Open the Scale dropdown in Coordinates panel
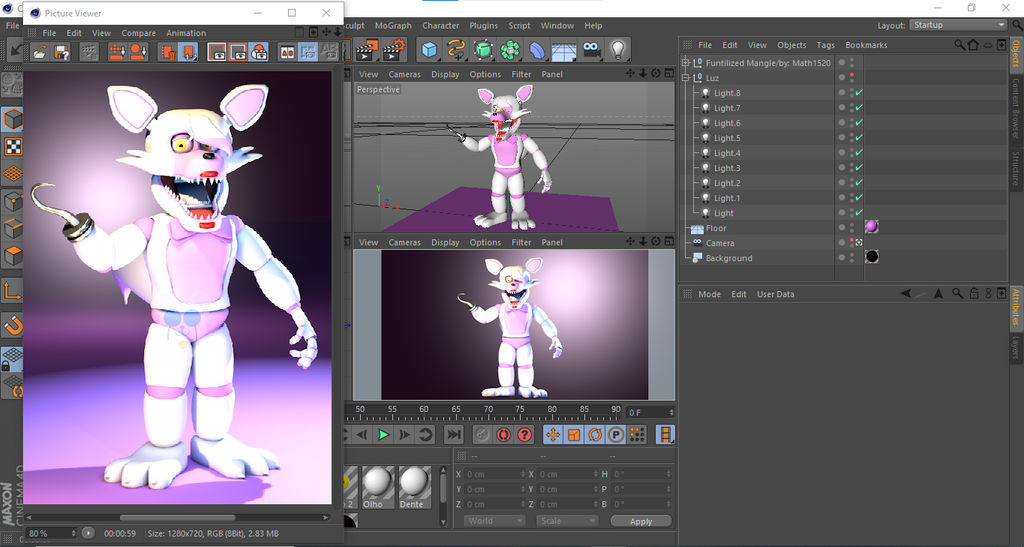Viewport: 1024px width, 547px height. (567, 521)
